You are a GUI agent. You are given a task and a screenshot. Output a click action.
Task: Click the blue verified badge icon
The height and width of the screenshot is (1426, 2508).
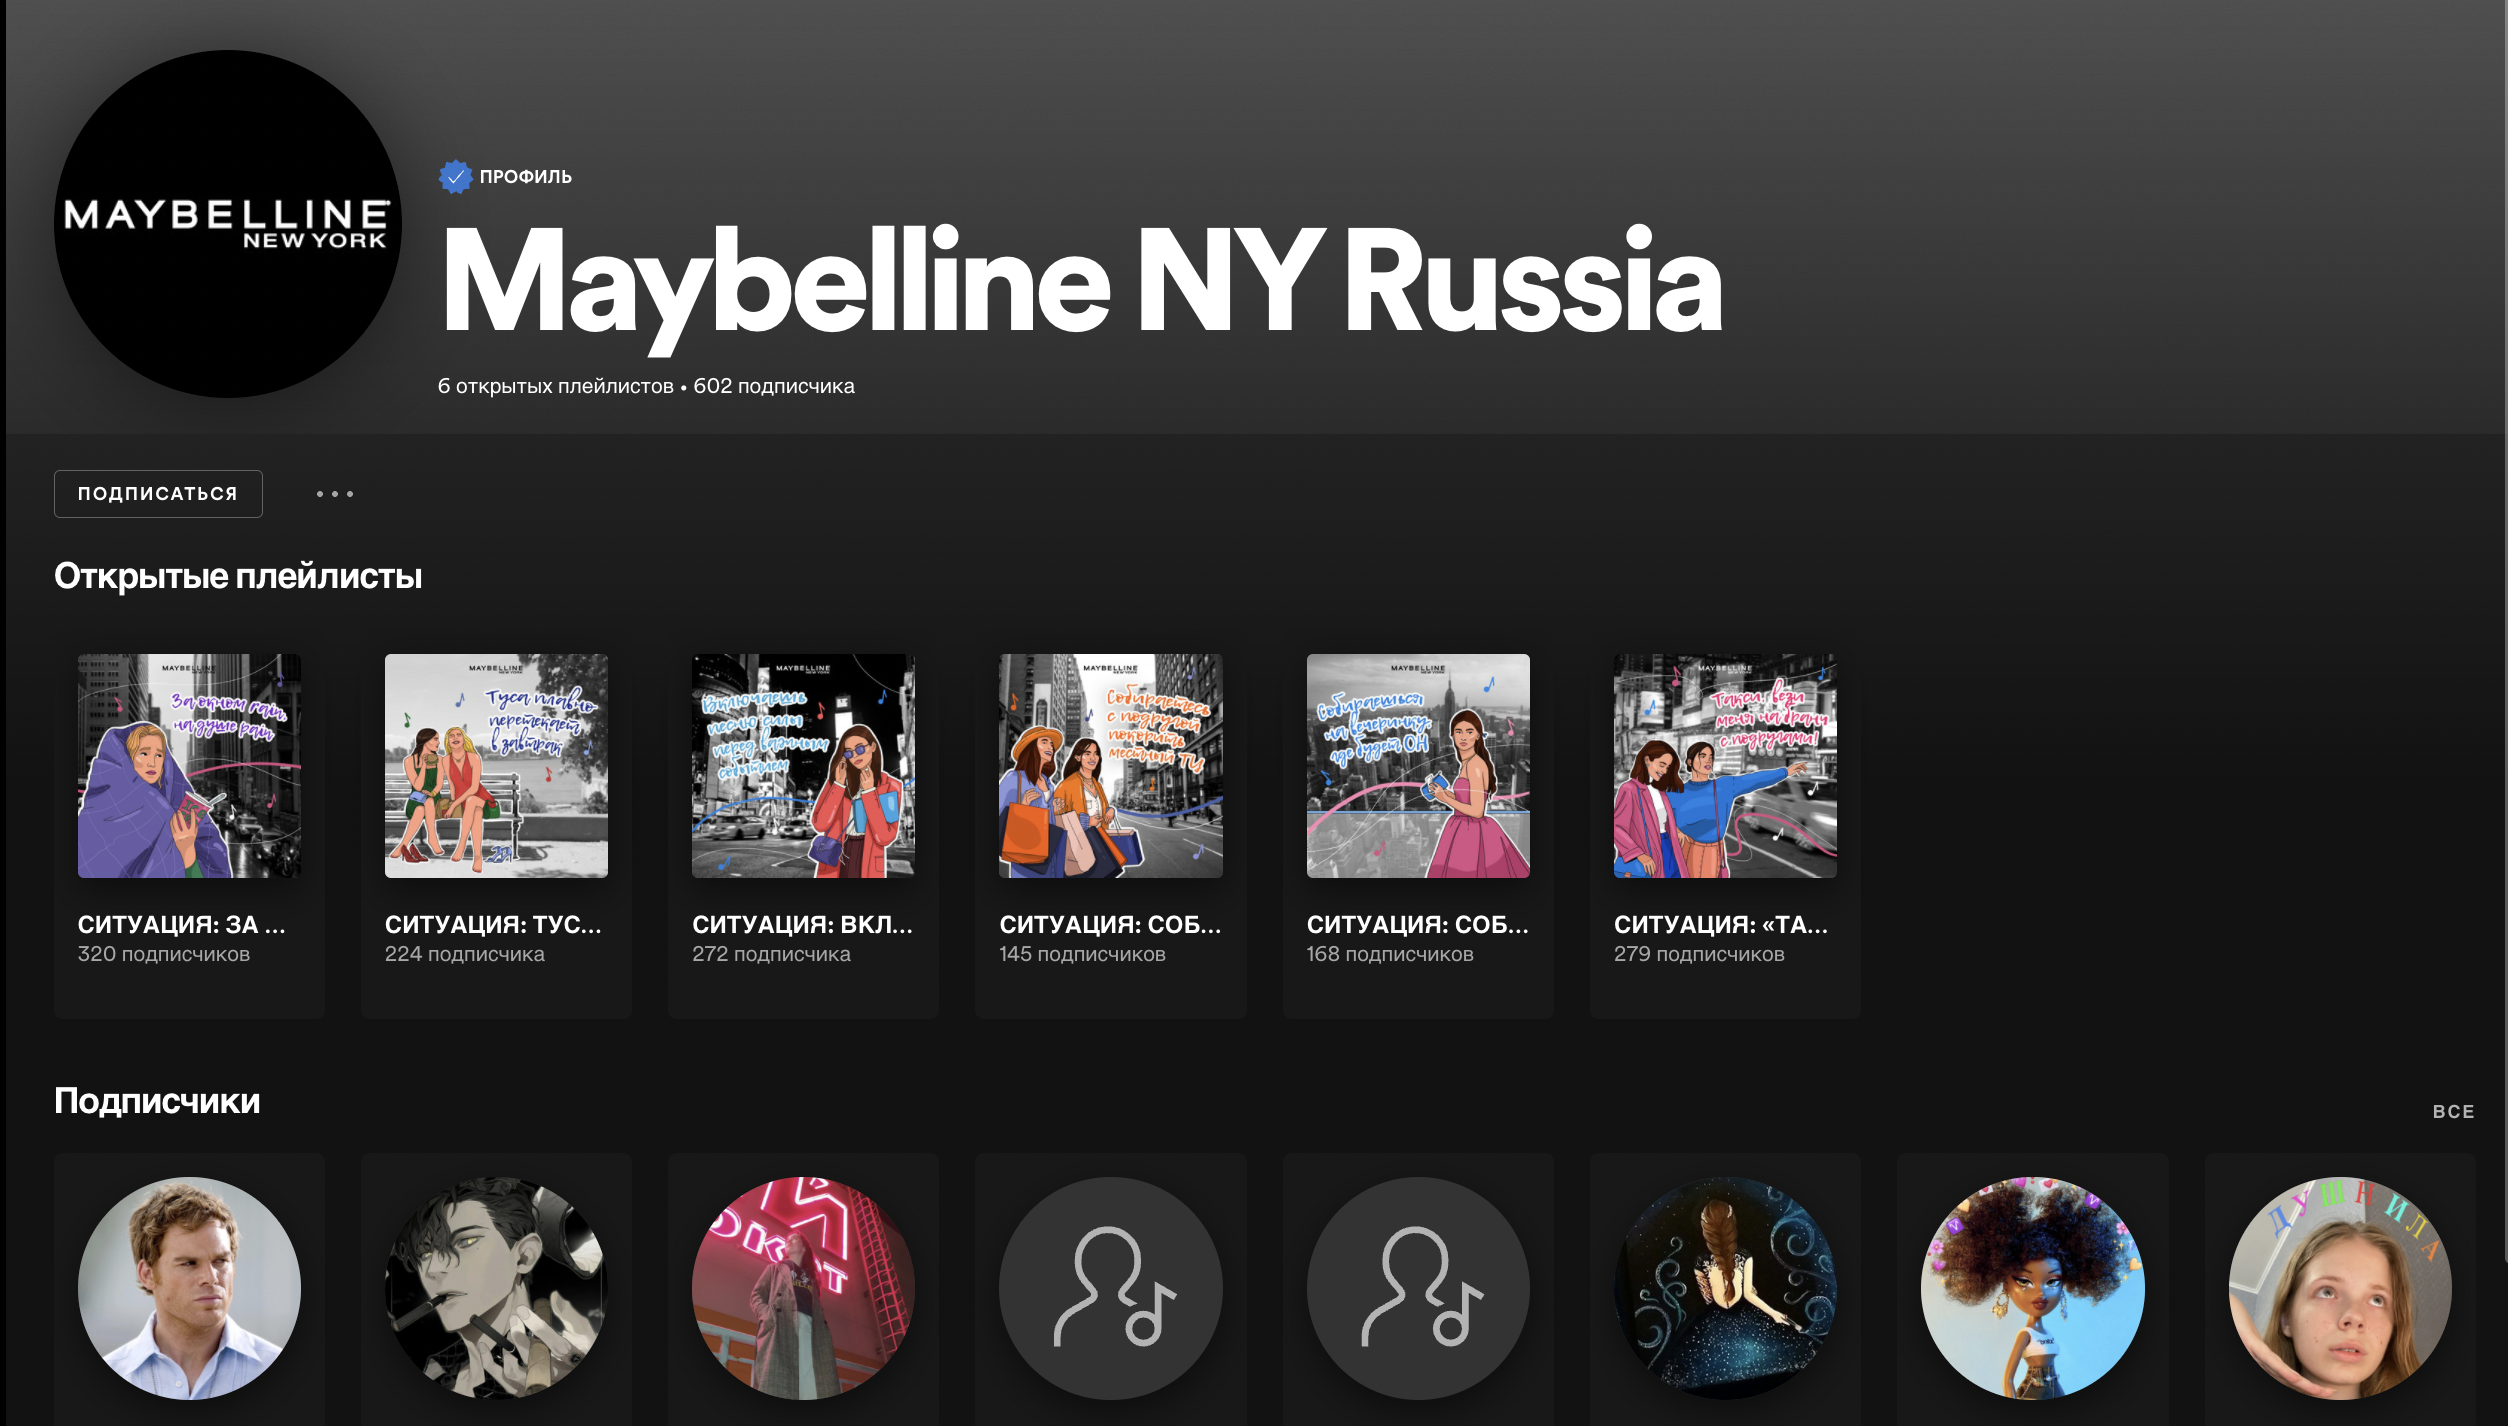455,177
